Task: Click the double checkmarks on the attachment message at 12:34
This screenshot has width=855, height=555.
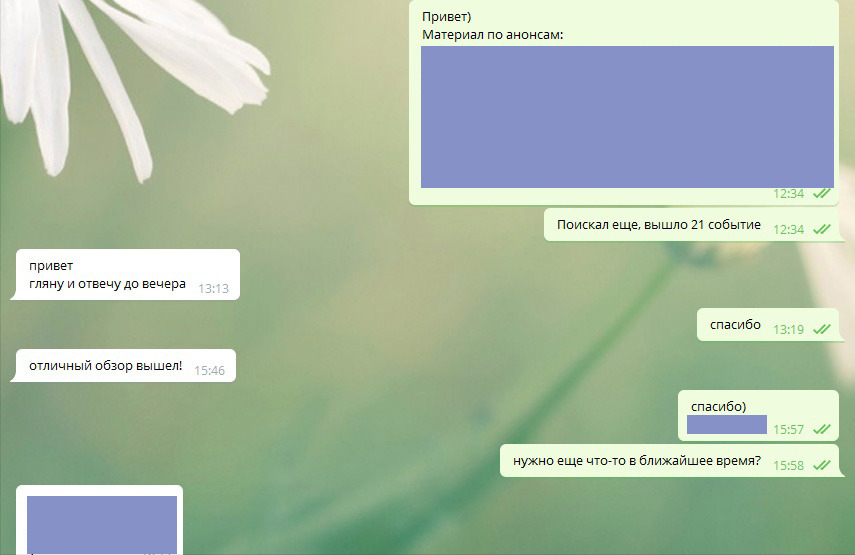Action: [822, 194]
